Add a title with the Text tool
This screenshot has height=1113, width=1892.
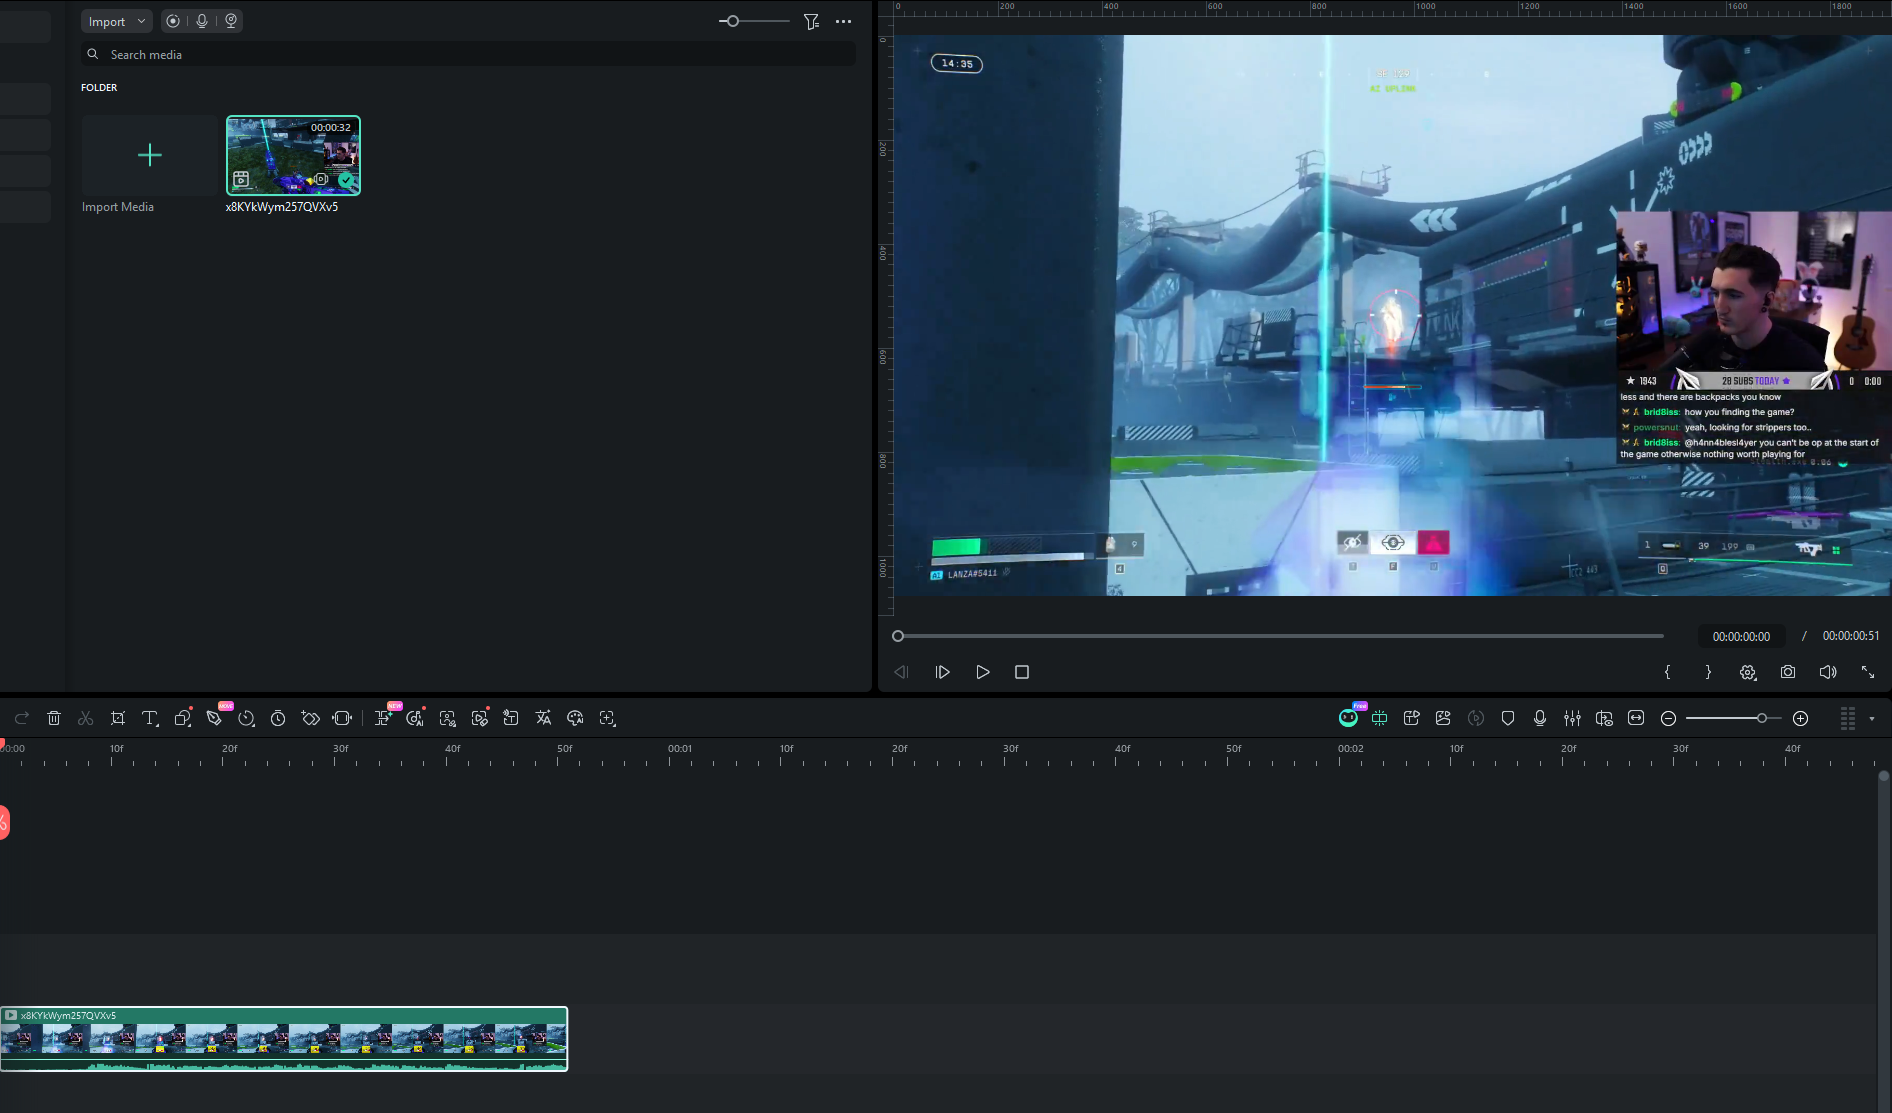[x=150, y=718]
